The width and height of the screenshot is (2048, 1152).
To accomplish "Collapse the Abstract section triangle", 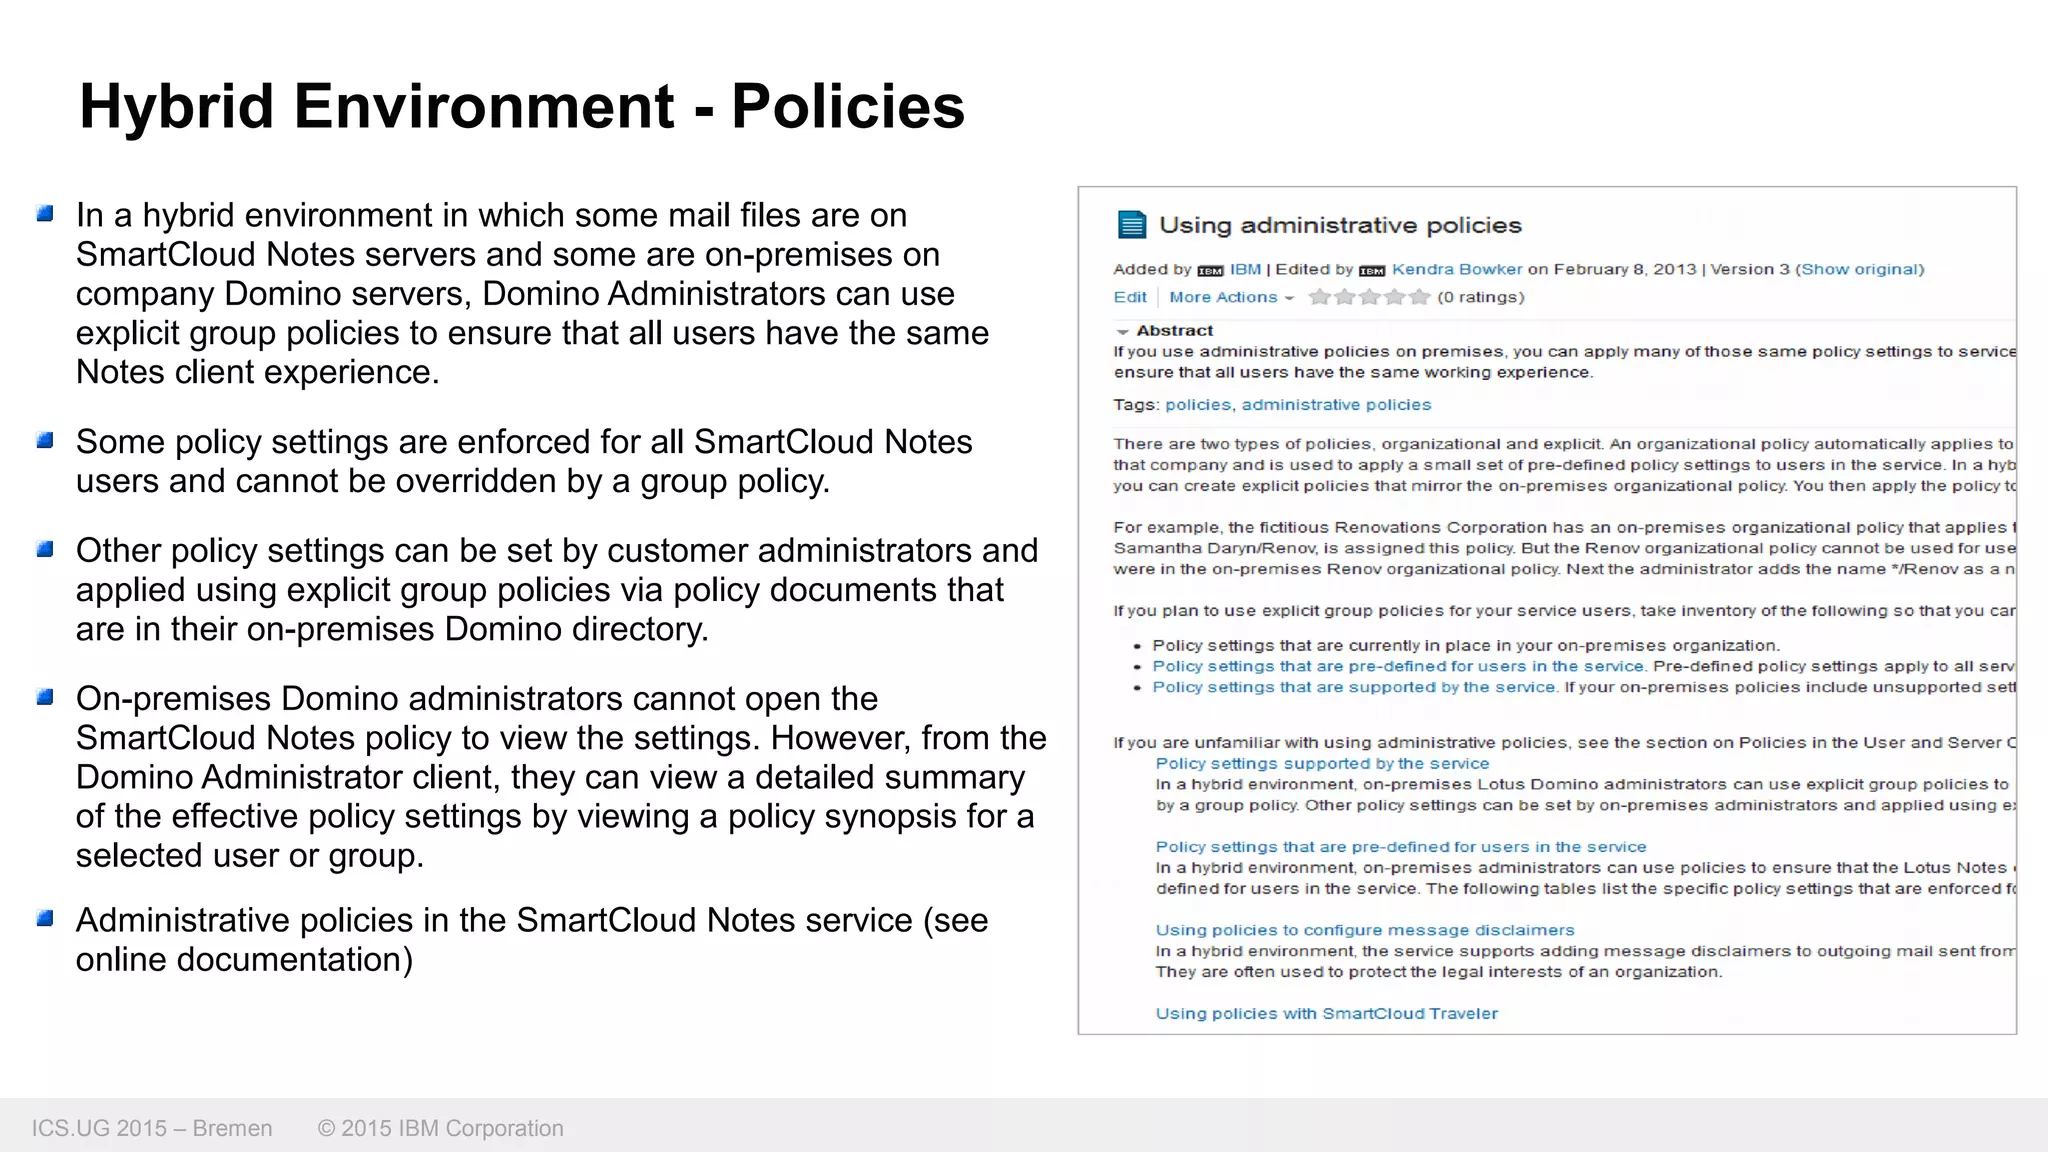I will pos(1123,331).
